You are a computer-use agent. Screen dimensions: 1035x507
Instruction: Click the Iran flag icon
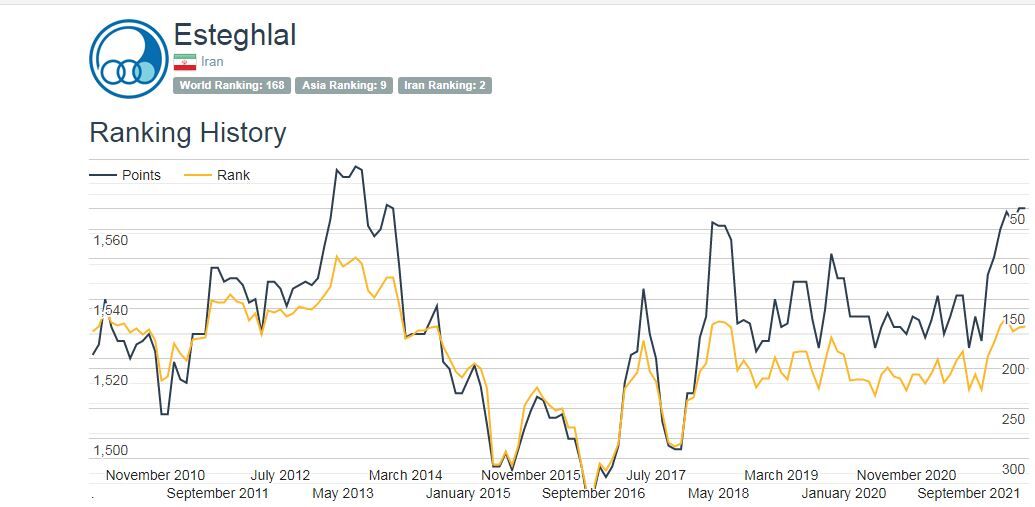(x=184, y=62)
